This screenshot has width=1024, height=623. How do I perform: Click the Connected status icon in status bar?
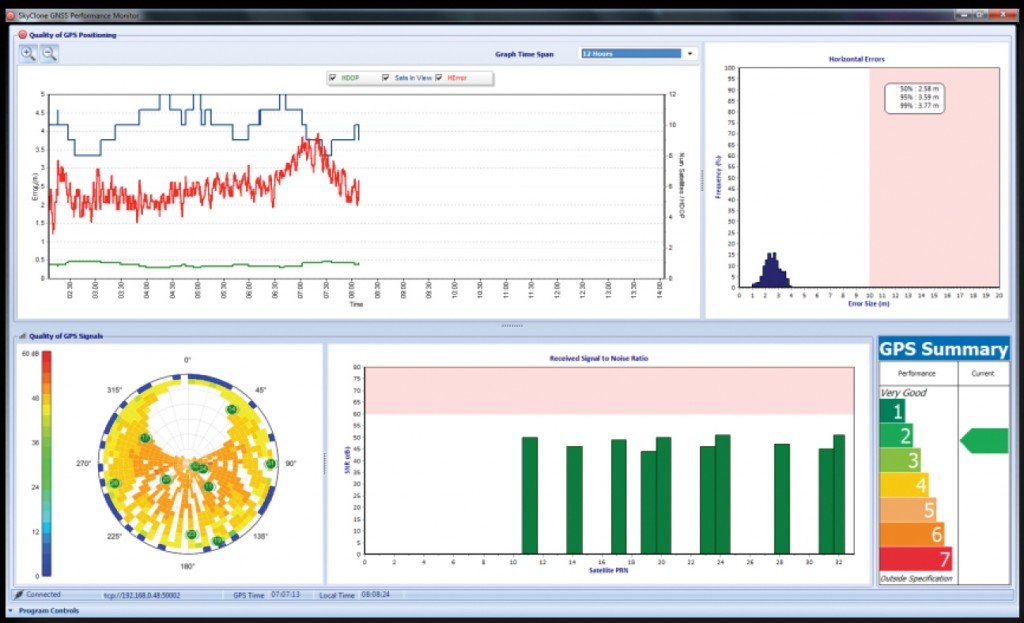20,594
